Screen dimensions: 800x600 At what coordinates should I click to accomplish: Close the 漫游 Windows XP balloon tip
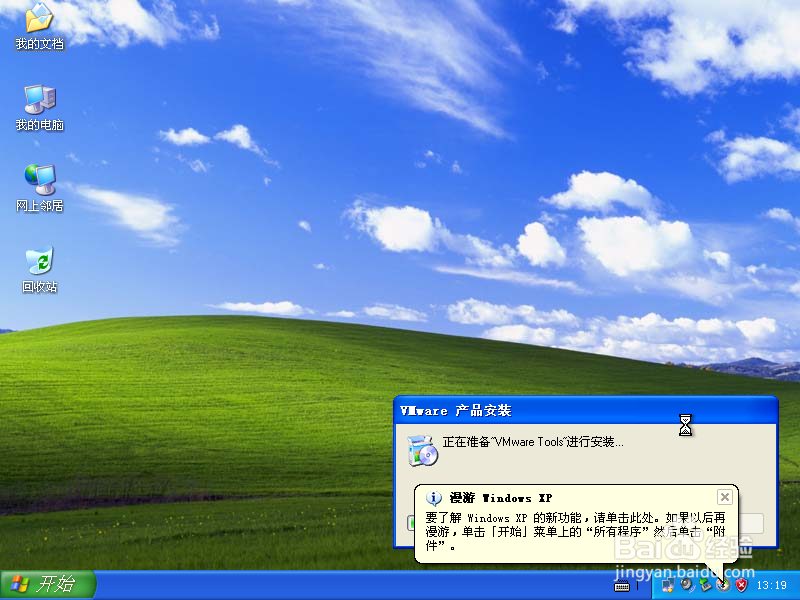pyautogui.click(x=724, y=496)
